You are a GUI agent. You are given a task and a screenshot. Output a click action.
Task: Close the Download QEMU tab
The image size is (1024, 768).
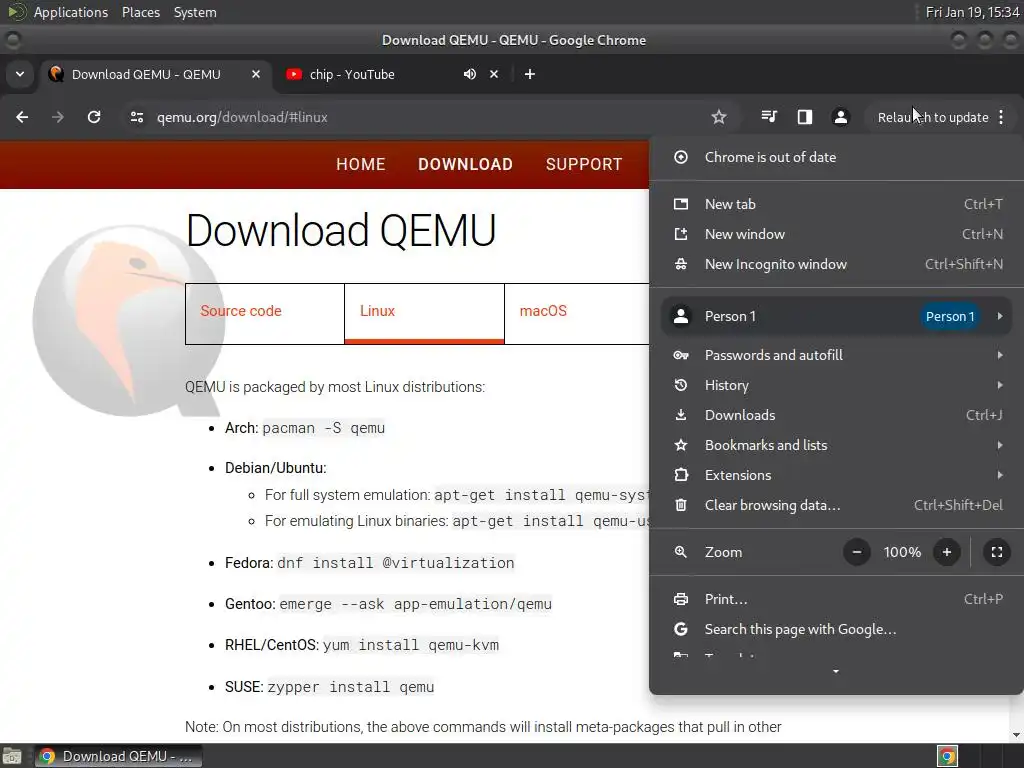pyautogui.click(x=256, y=74)
